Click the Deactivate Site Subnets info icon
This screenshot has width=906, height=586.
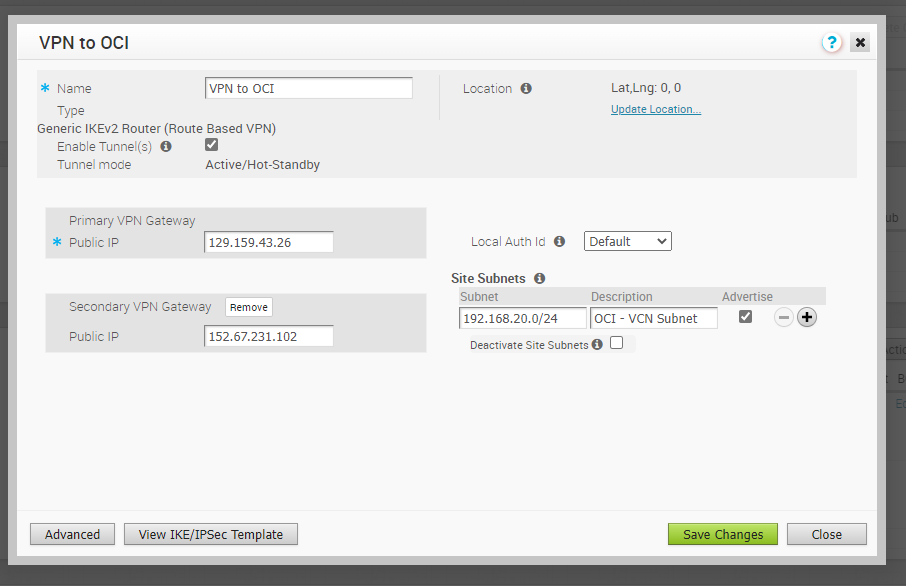(x=597, y=344)
